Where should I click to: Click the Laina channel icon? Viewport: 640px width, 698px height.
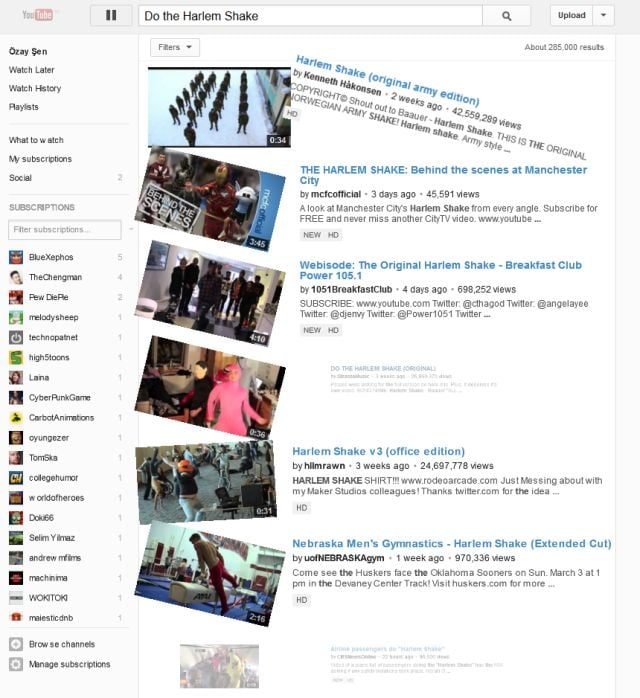click(16, 377)
